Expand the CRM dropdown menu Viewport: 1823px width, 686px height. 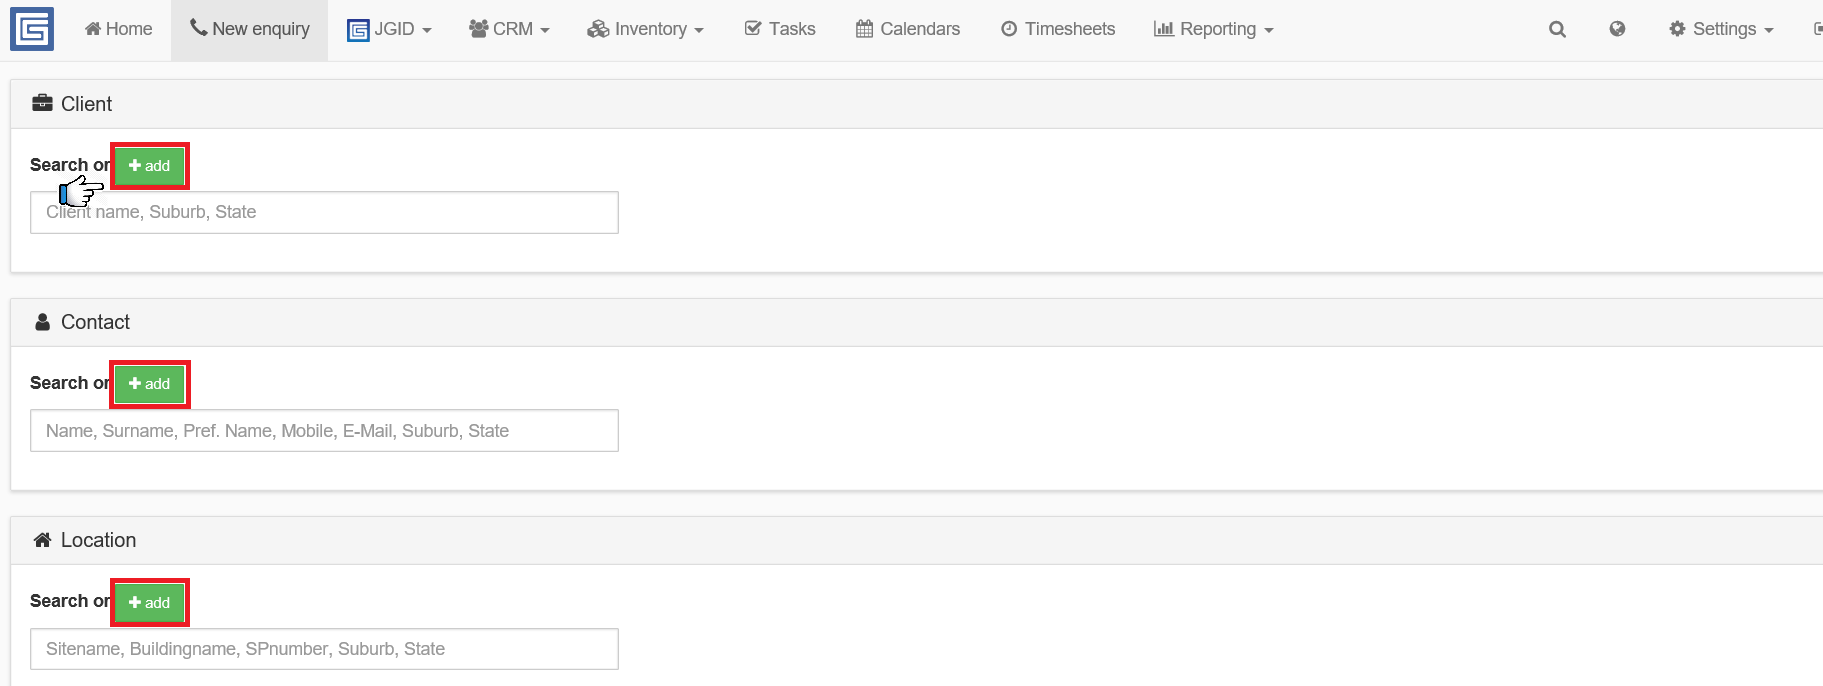(x=509, y=29)
